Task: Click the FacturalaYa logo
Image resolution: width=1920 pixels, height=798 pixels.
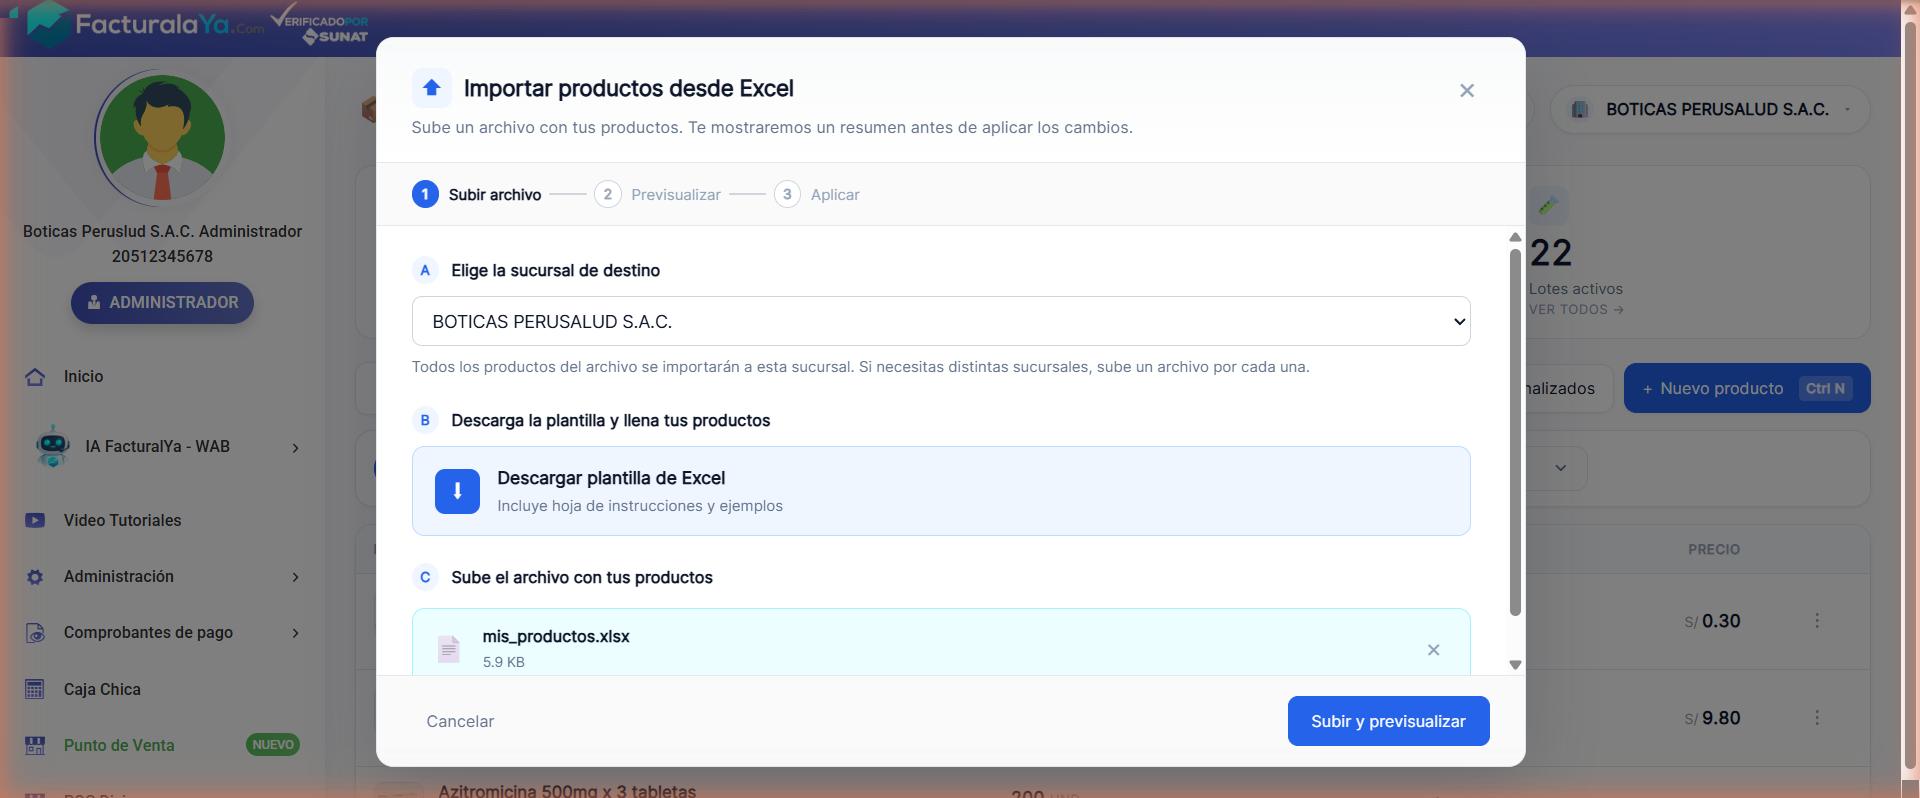Action: (x=146, y=23)
